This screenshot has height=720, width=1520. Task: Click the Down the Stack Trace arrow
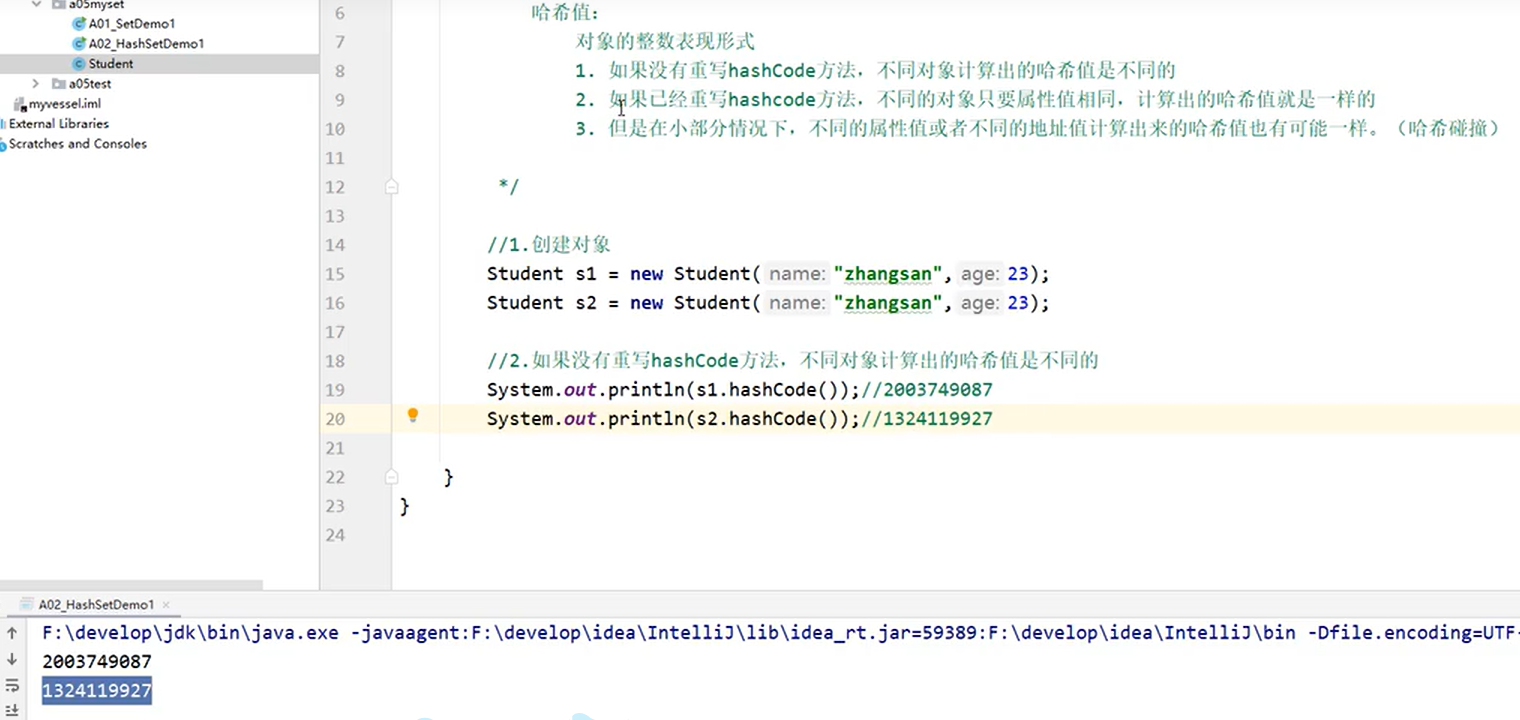coord(12,659)
